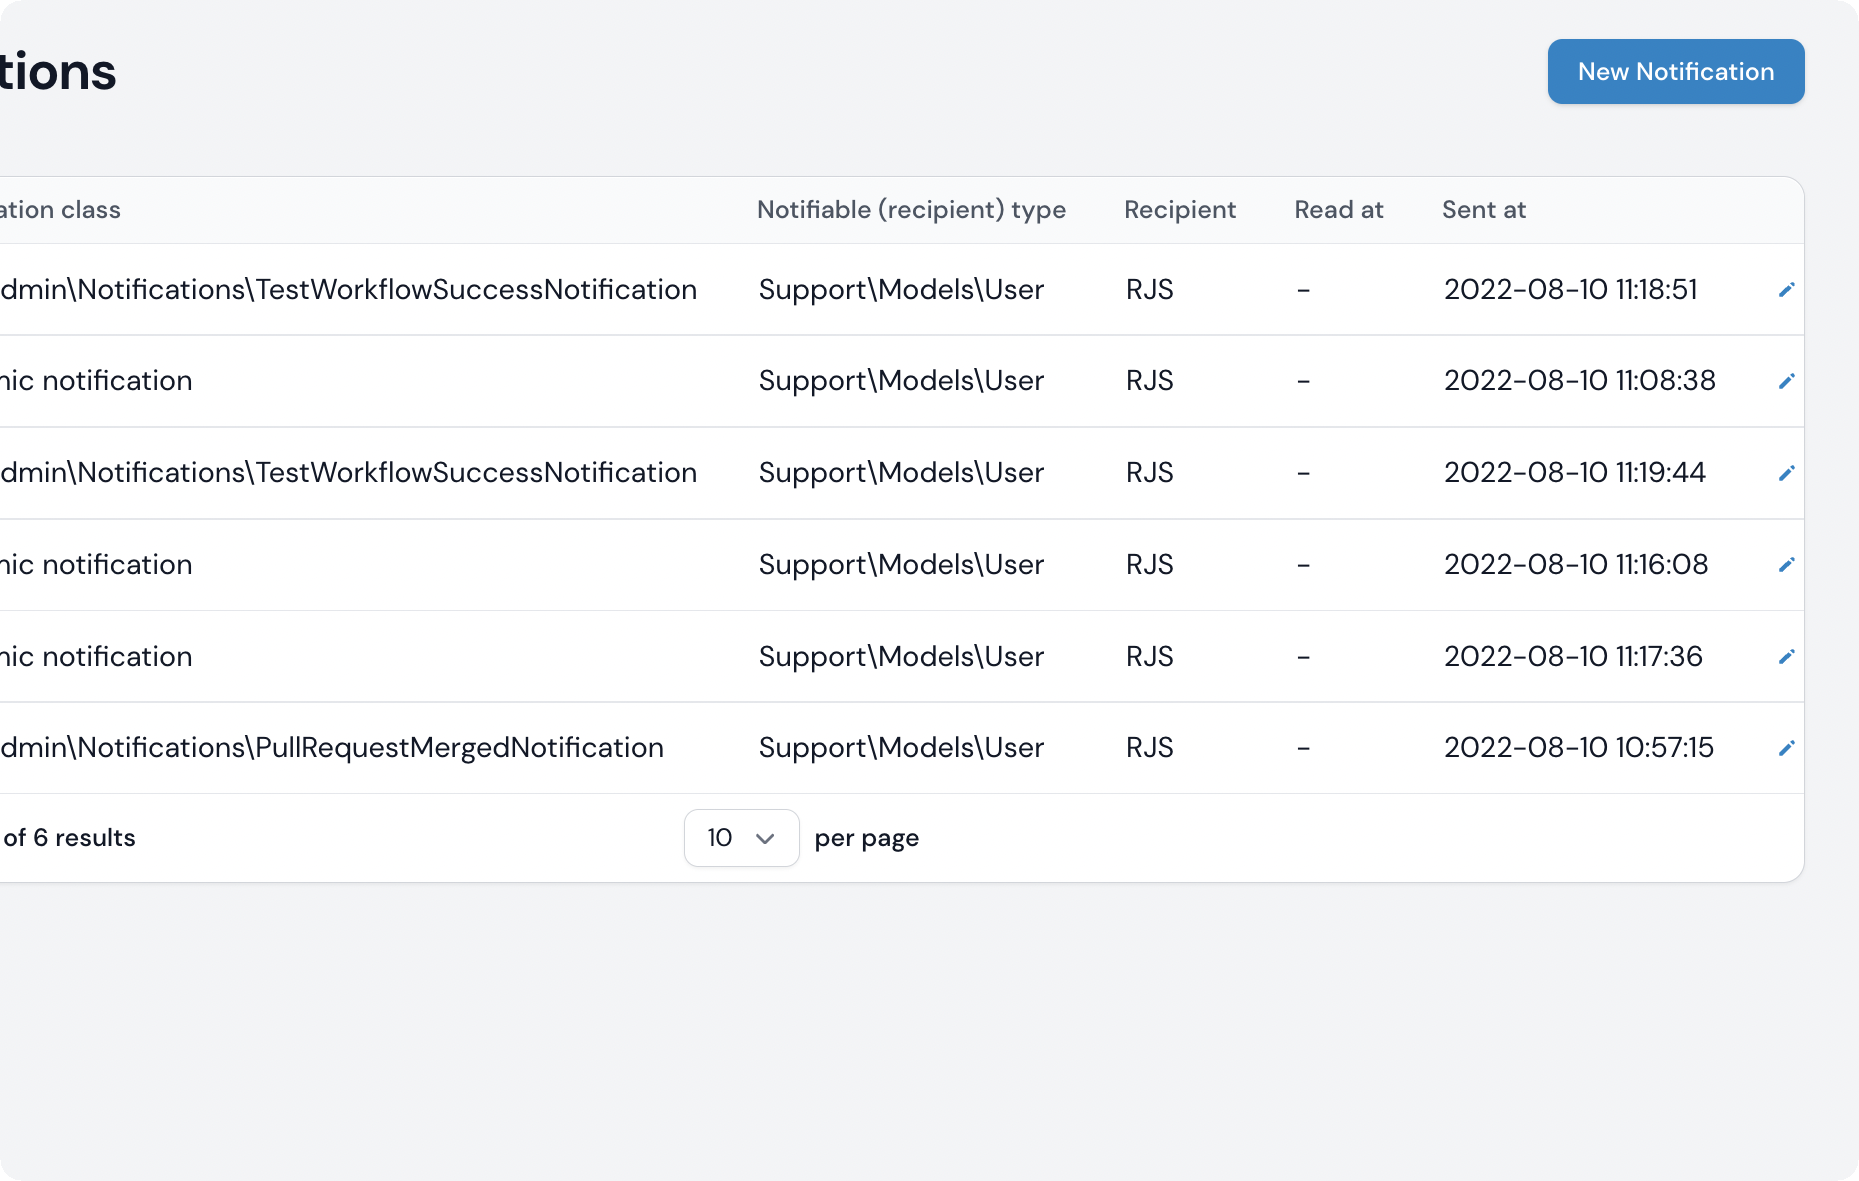
Task: Sort by Sent at column header
Action: [1484, 210]
